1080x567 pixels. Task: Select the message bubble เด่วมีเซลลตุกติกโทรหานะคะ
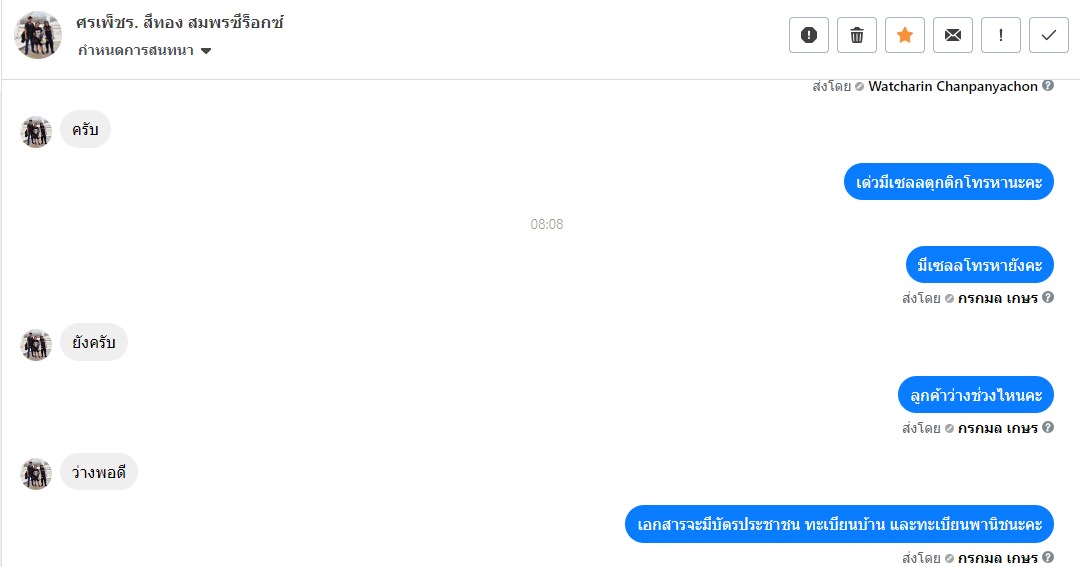click(948, 182)
